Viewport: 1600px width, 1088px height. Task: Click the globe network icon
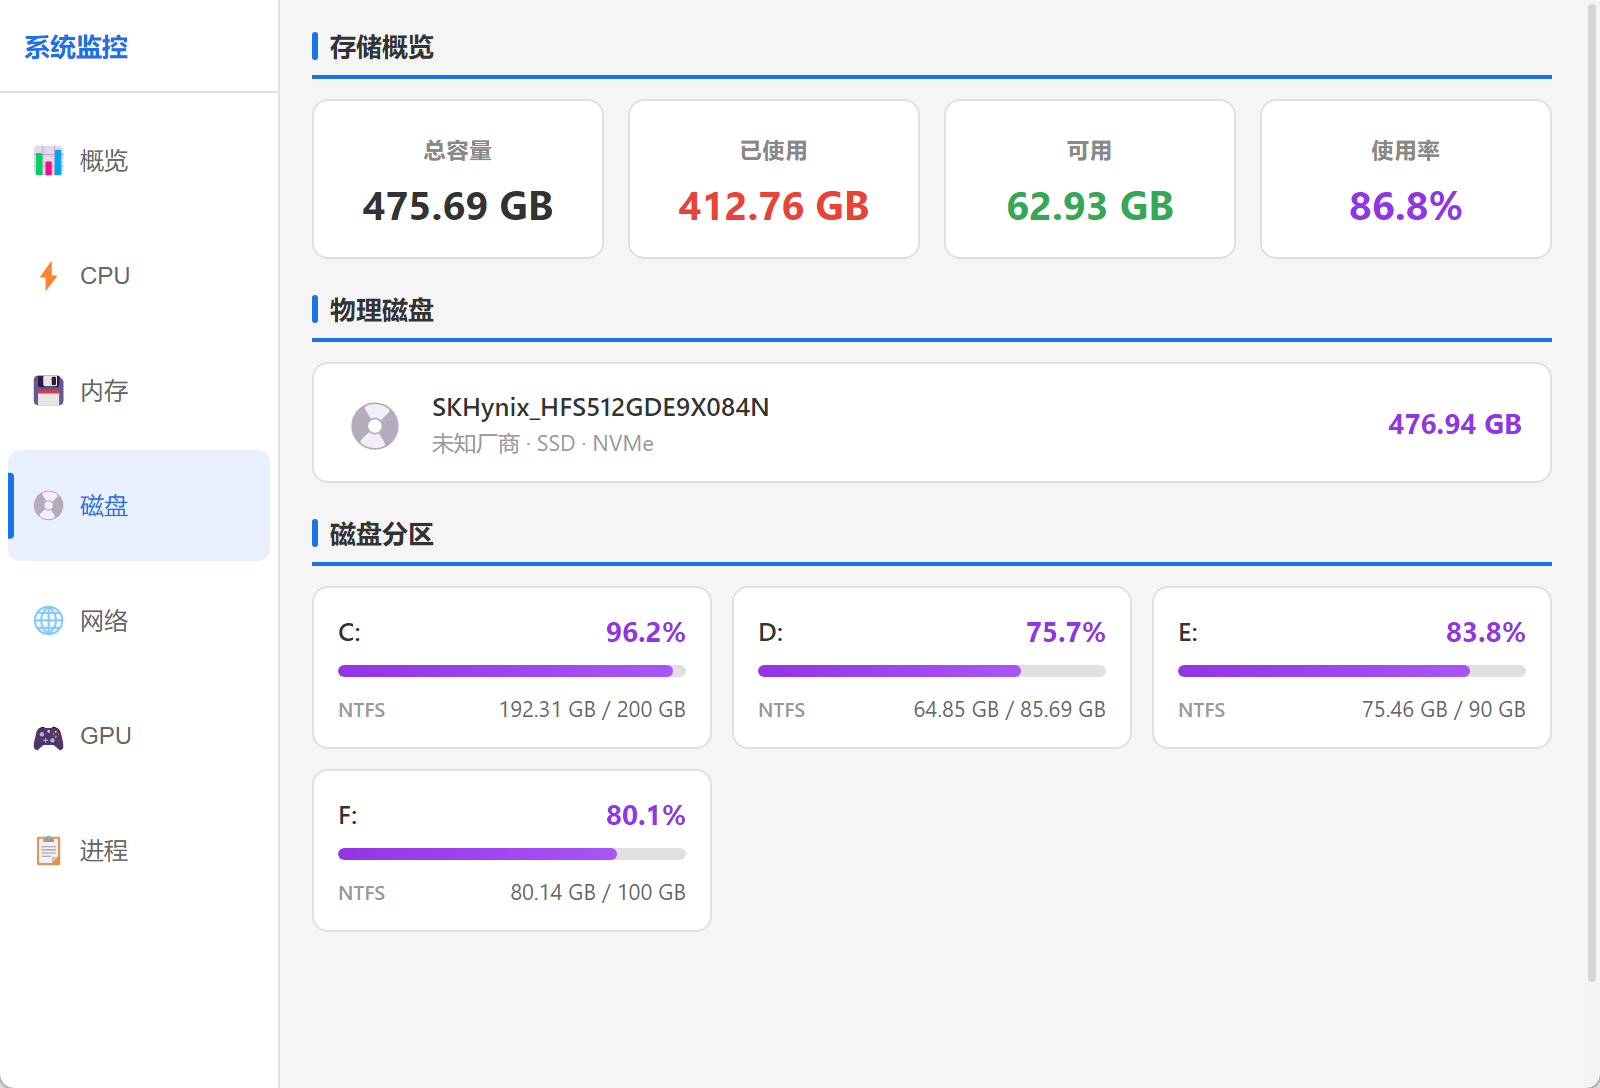click(x=48, y=621)
